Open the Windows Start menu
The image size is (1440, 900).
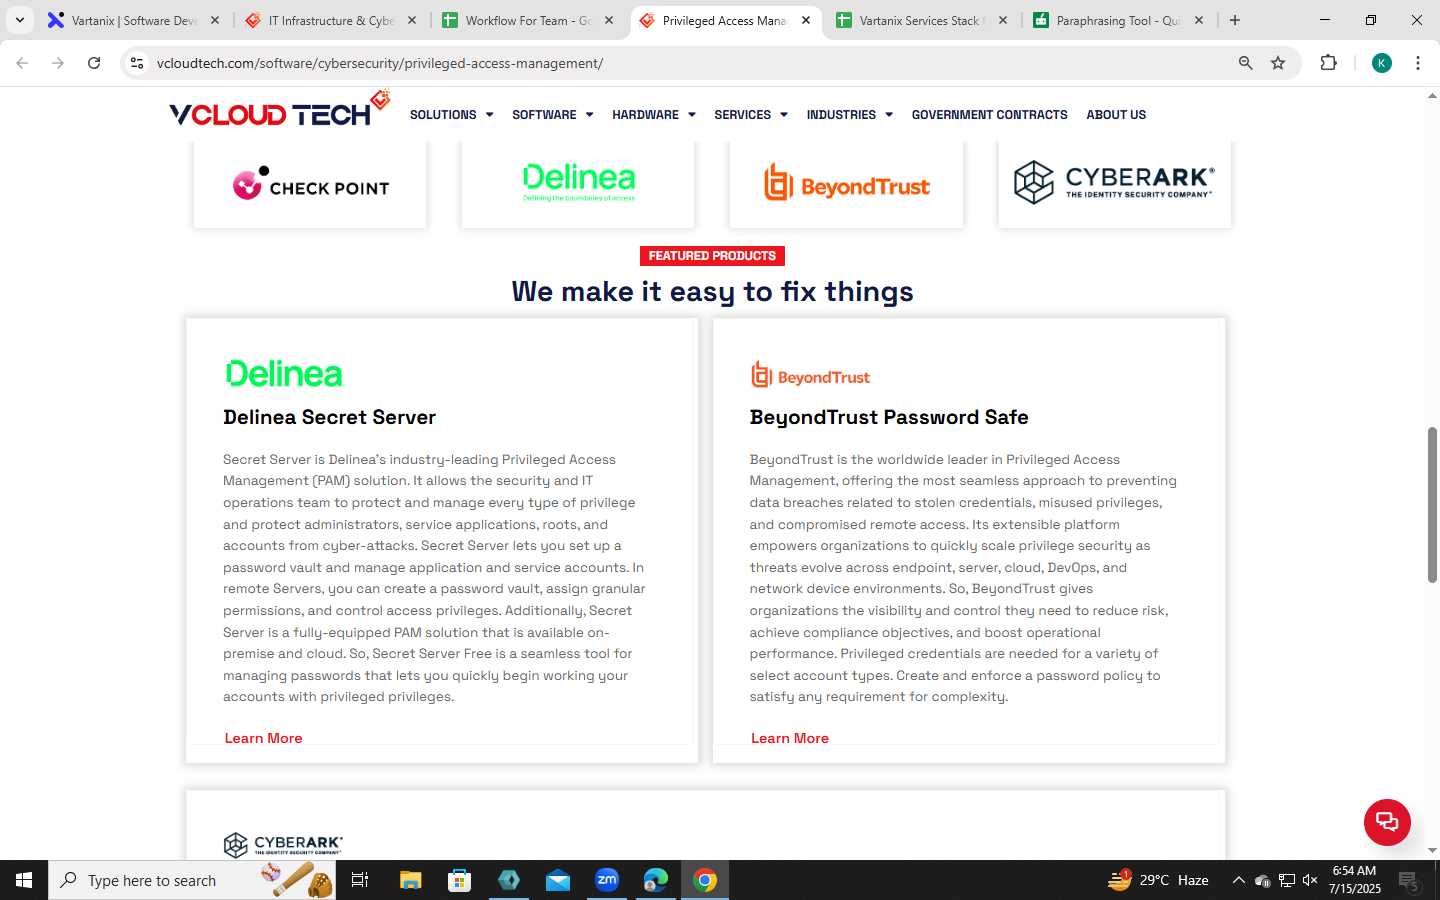click(x=24, y=880)
